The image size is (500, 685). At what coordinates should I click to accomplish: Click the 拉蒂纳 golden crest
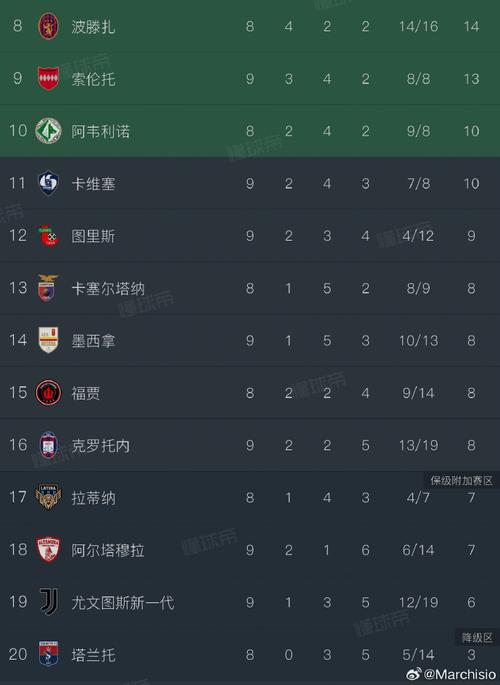click(x=48, y=497)
